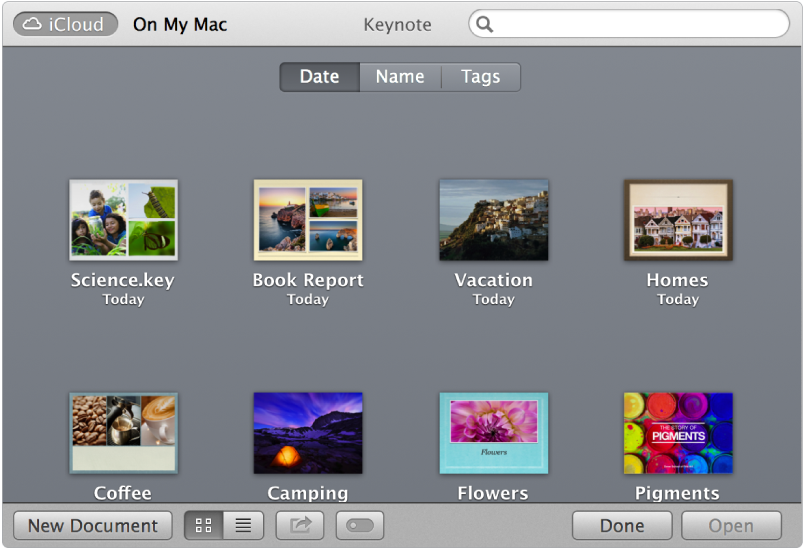Click the Camping file name label

click(307, 493)
